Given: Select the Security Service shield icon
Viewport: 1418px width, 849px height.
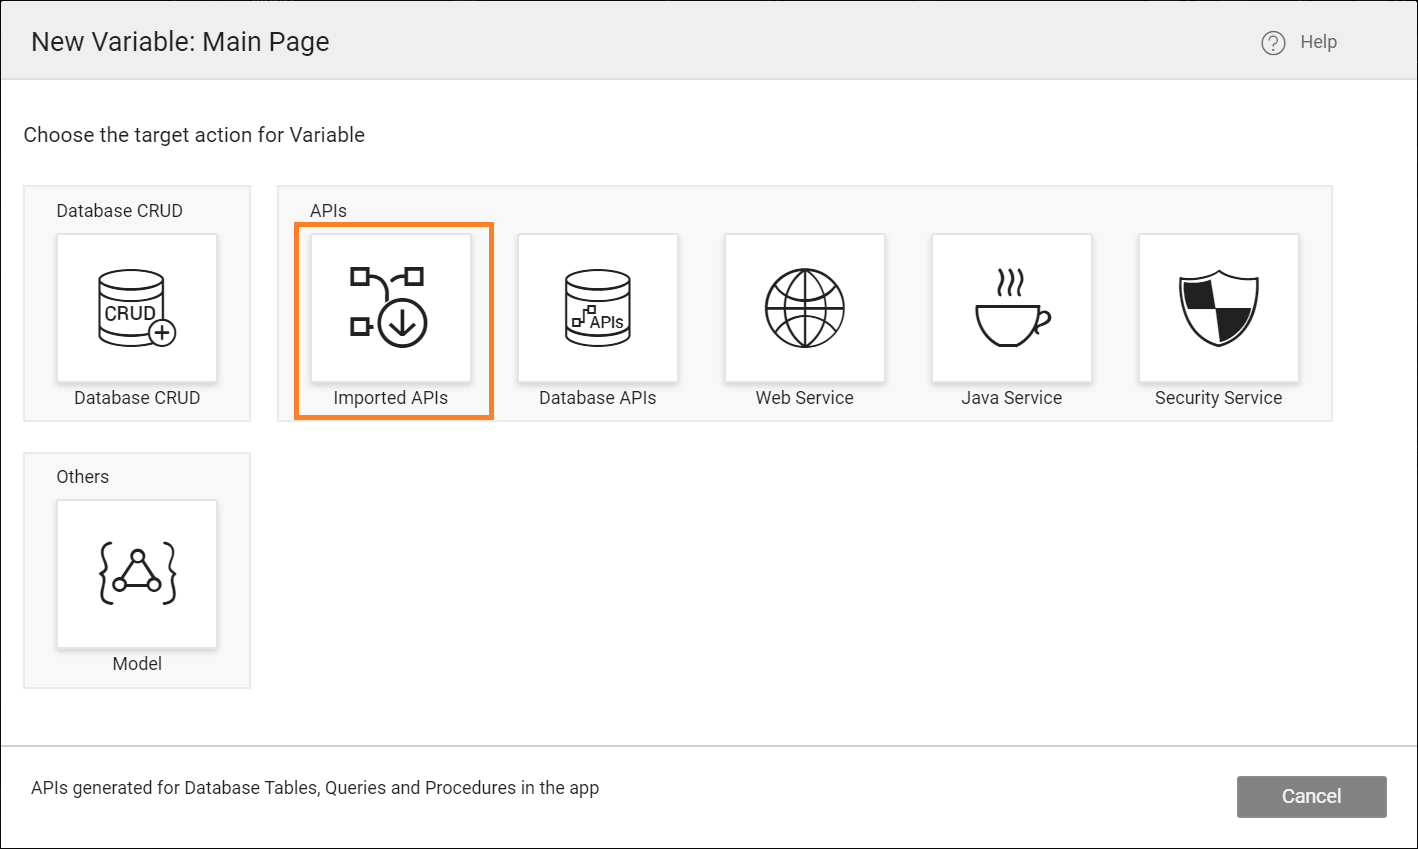Looking at the screenshot, I should pos(1218,308).
